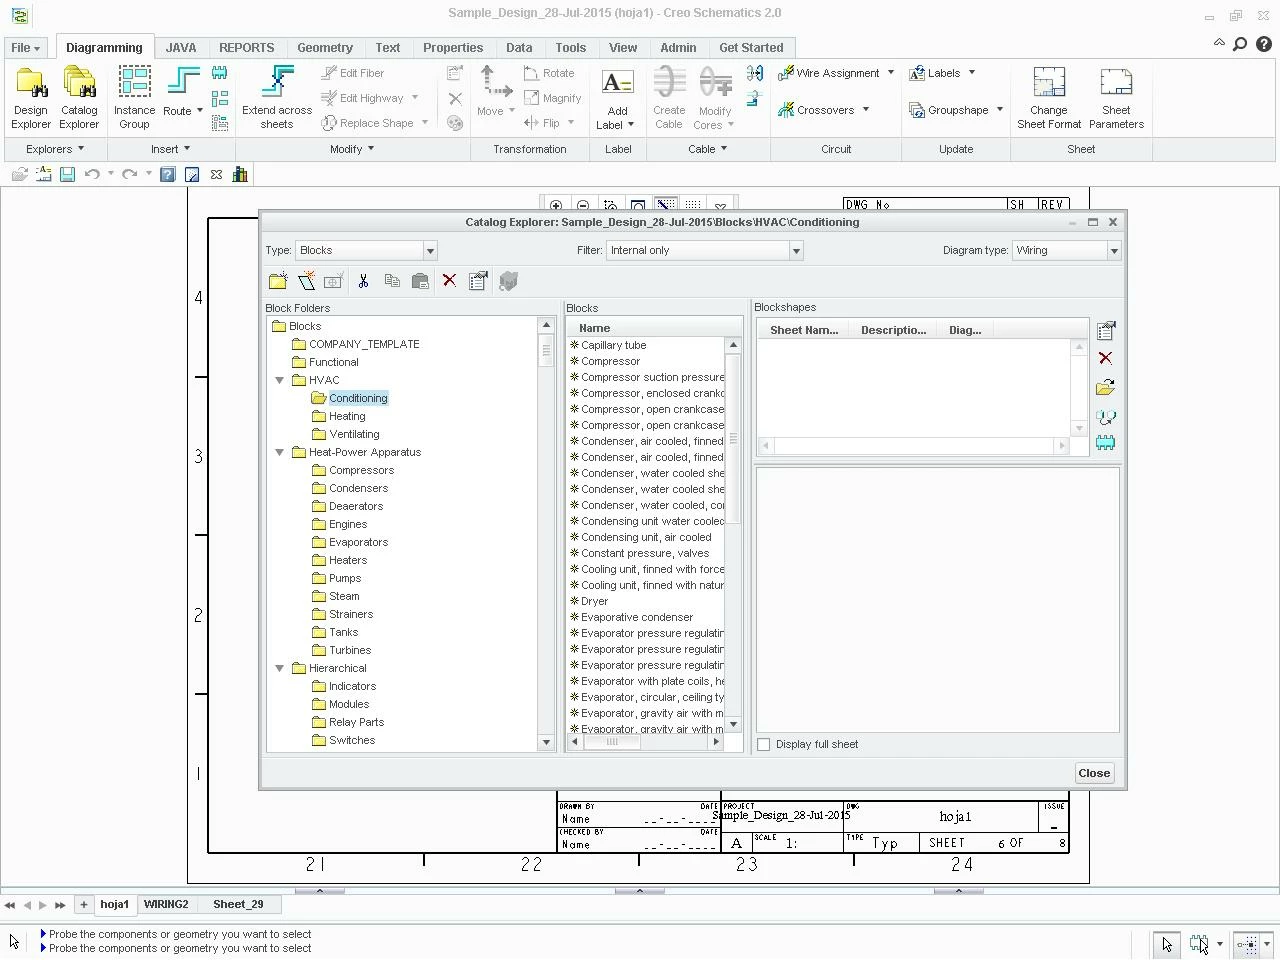
Task: Open the Catalog Explorer tool
Action: pyautogui.click(x=79, y=98)
